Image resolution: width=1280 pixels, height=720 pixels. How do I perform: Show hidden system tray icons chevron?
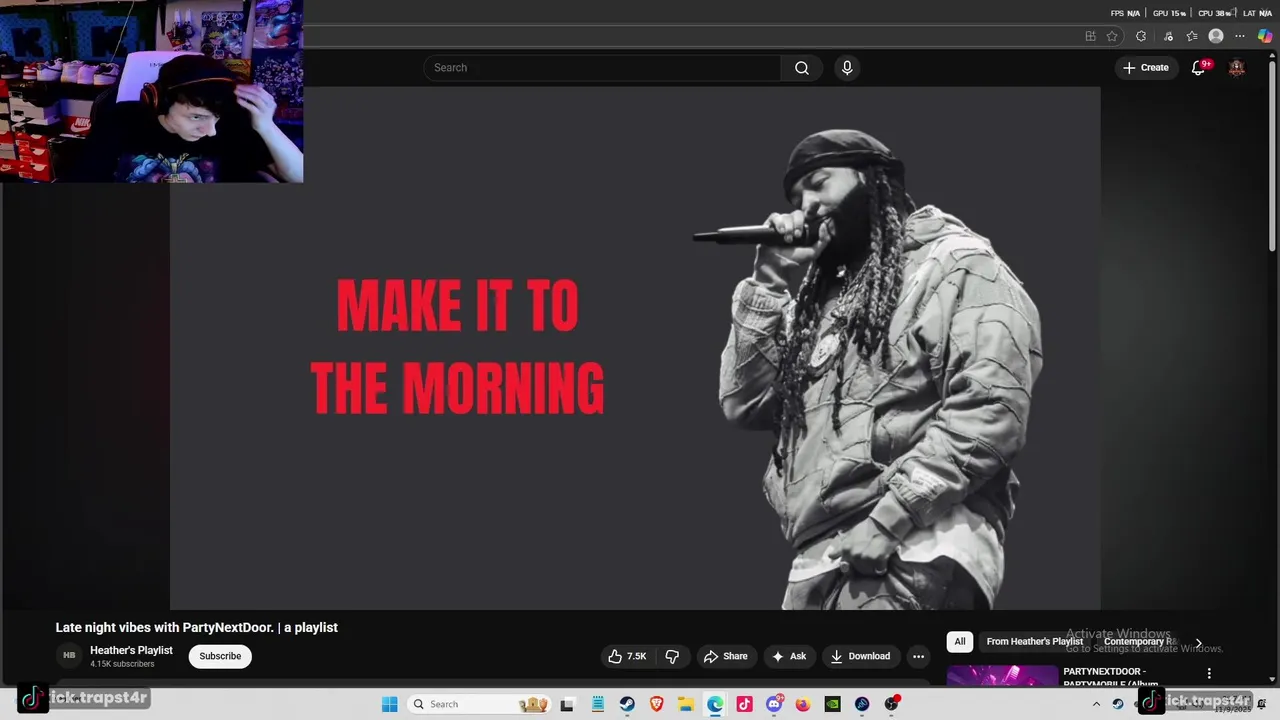coord(1096,704)
